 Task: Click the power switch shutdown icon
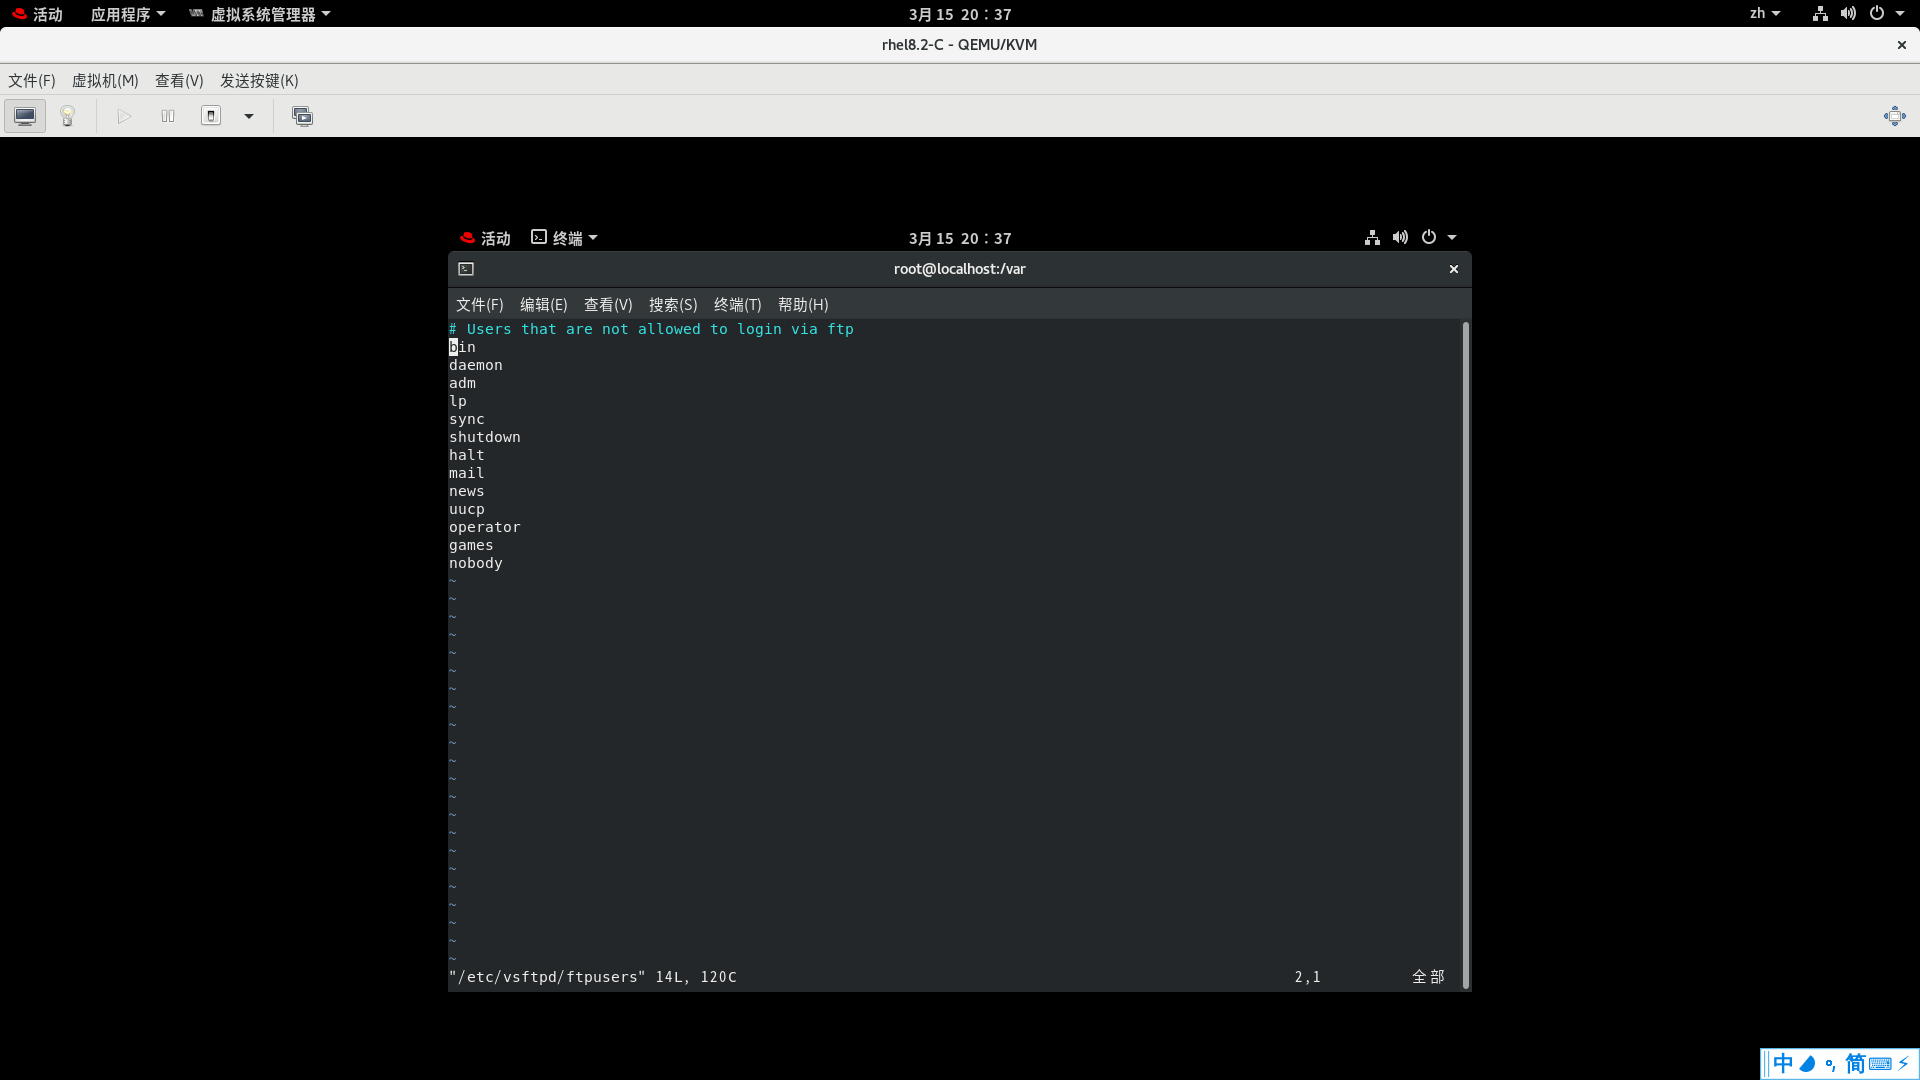point(211,115)
